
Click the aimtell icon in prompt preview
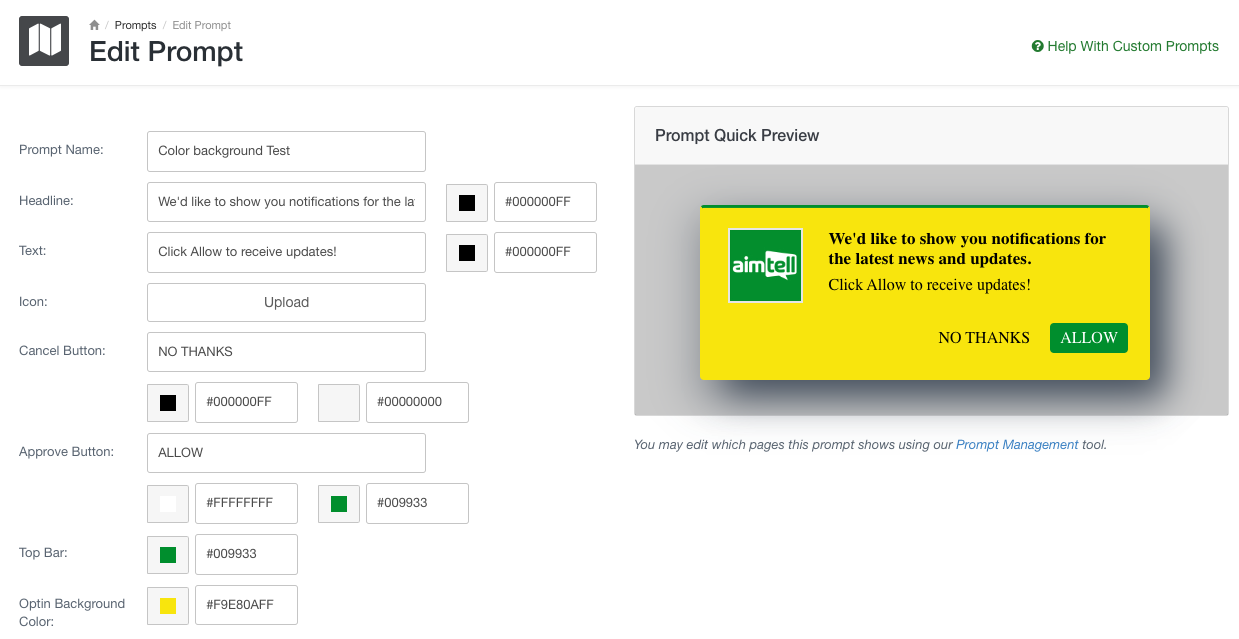[x=765, y=266]
